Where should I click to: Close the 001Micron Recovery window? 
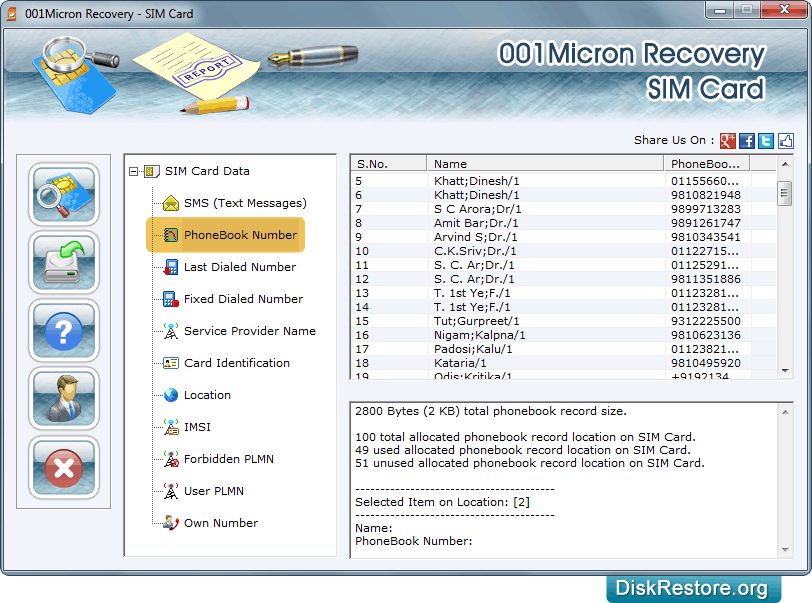click(784, 10)
